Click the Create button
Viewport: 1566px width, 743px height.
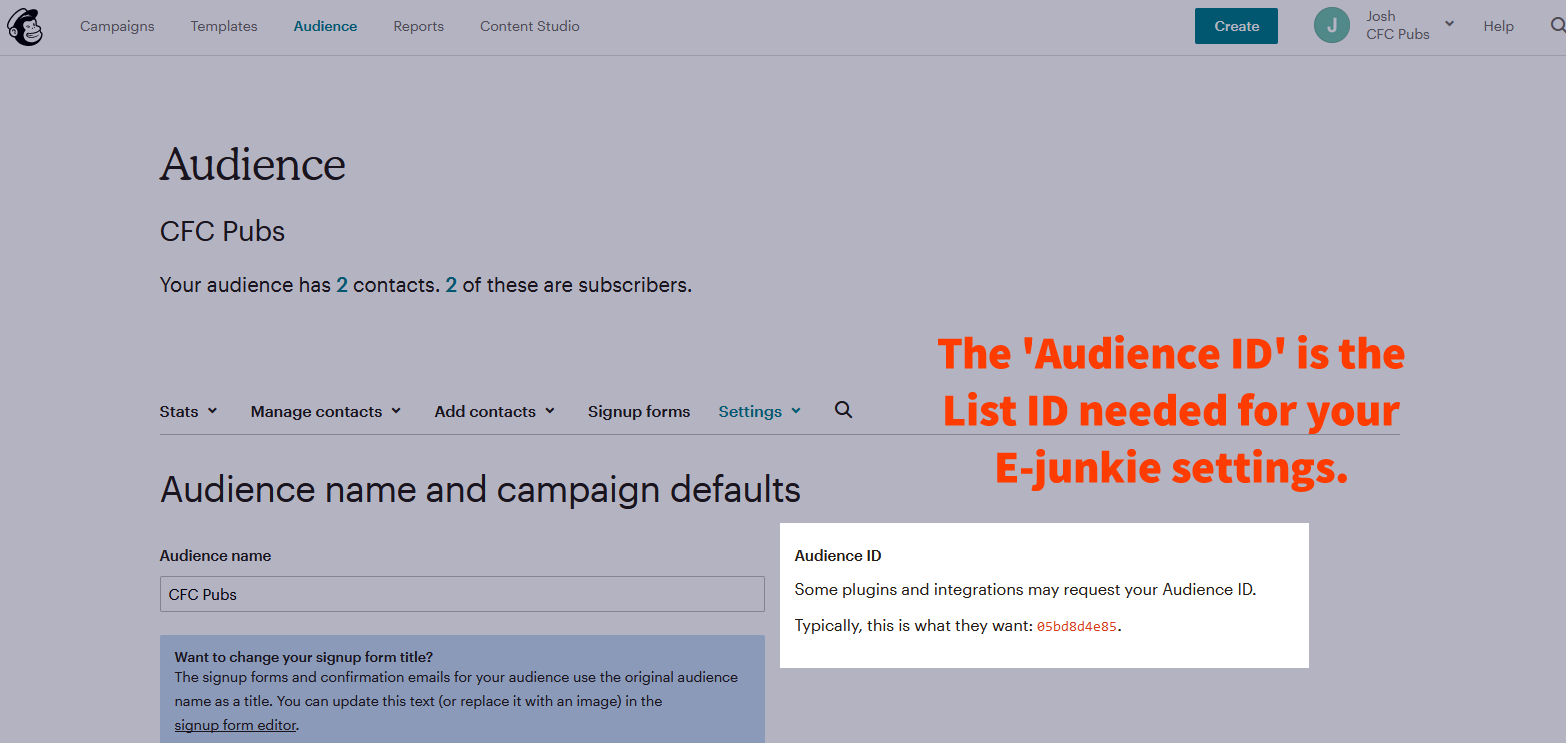pyautogui.click(x=1236, y=26)
